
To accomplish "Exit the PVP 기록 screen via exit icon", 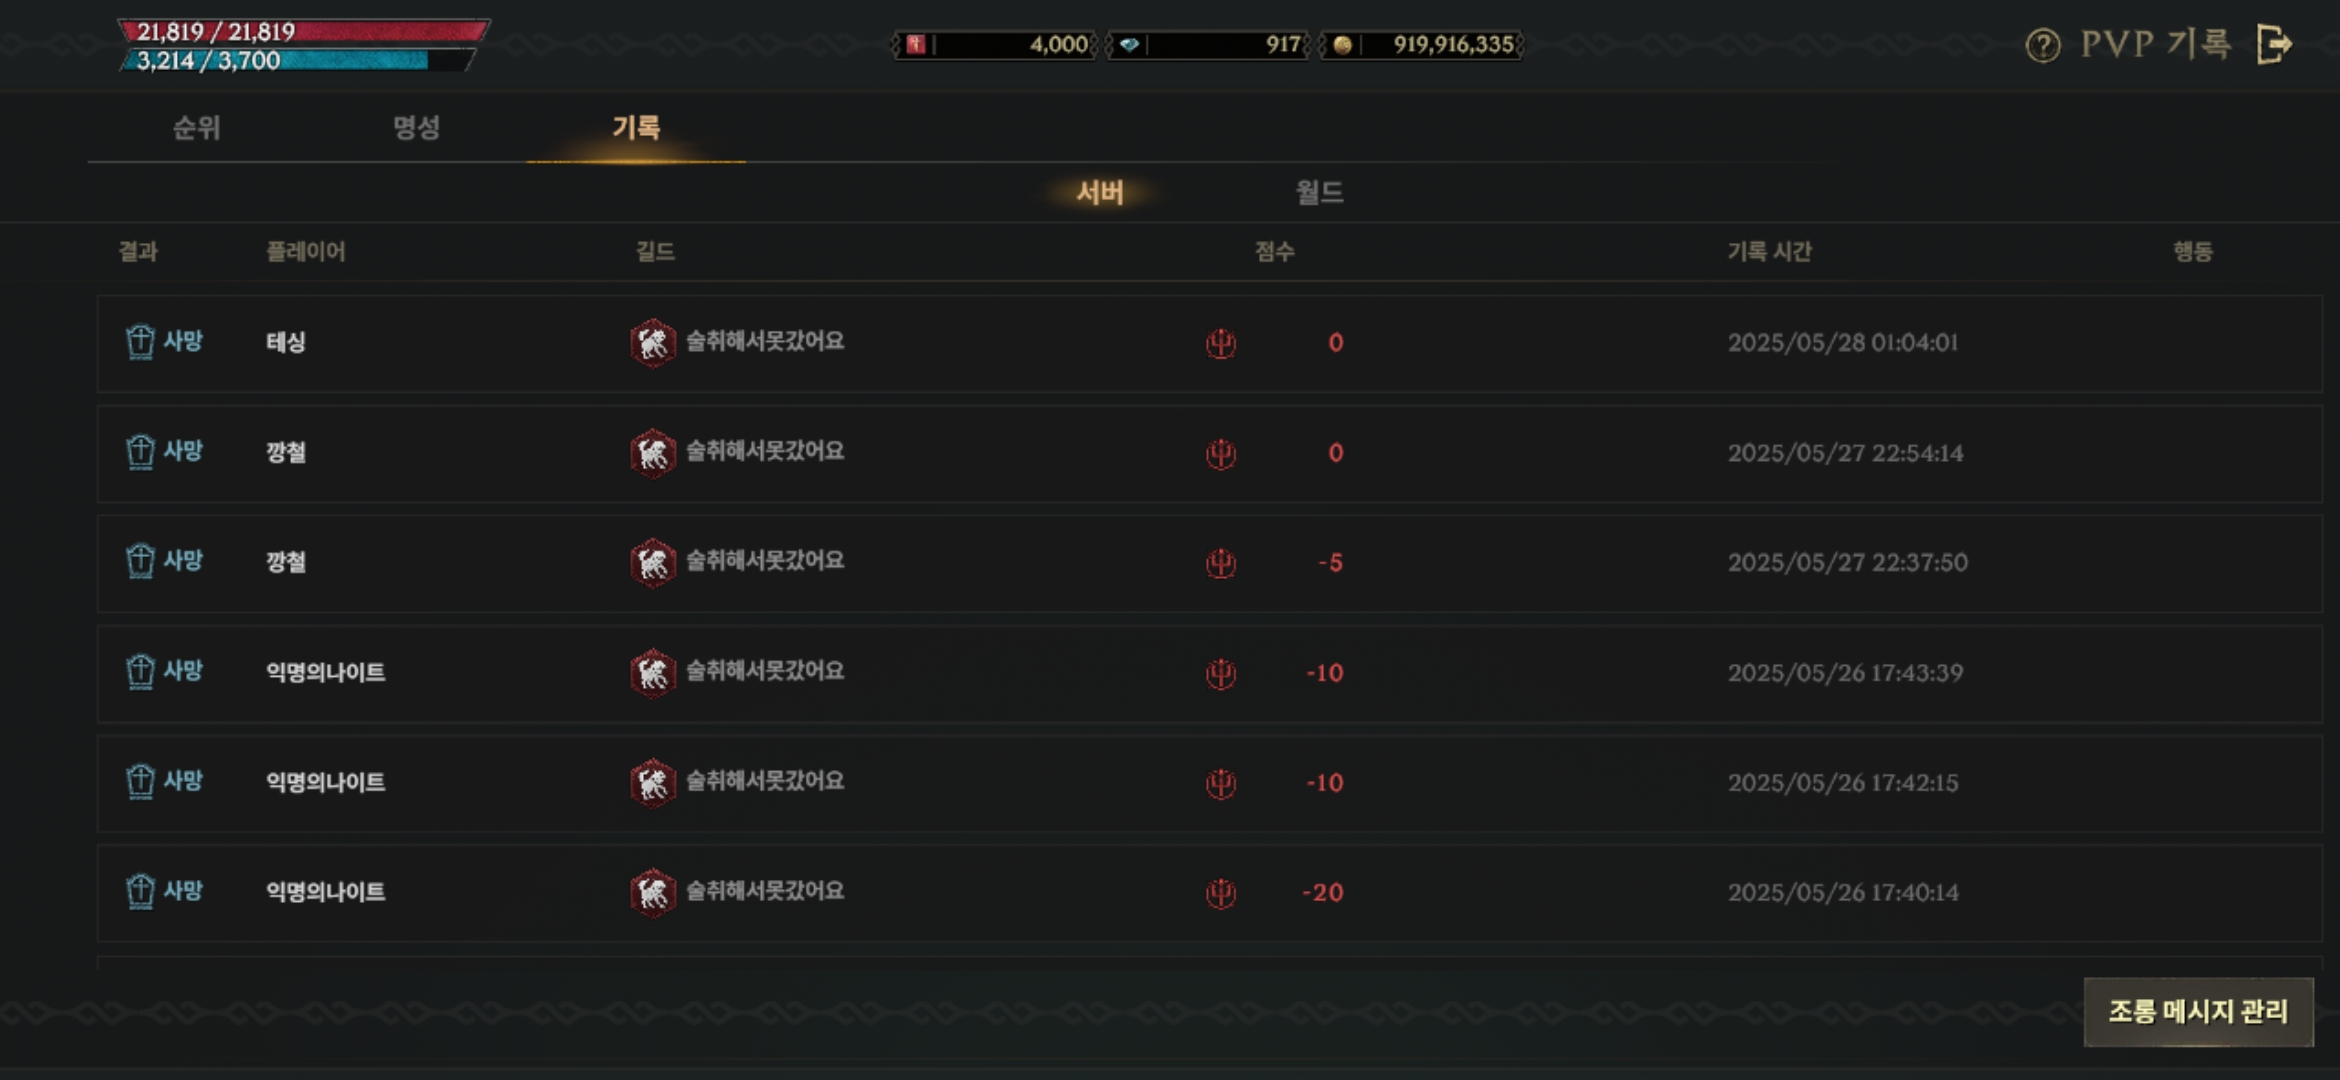I will click(x=2274, y=44).
